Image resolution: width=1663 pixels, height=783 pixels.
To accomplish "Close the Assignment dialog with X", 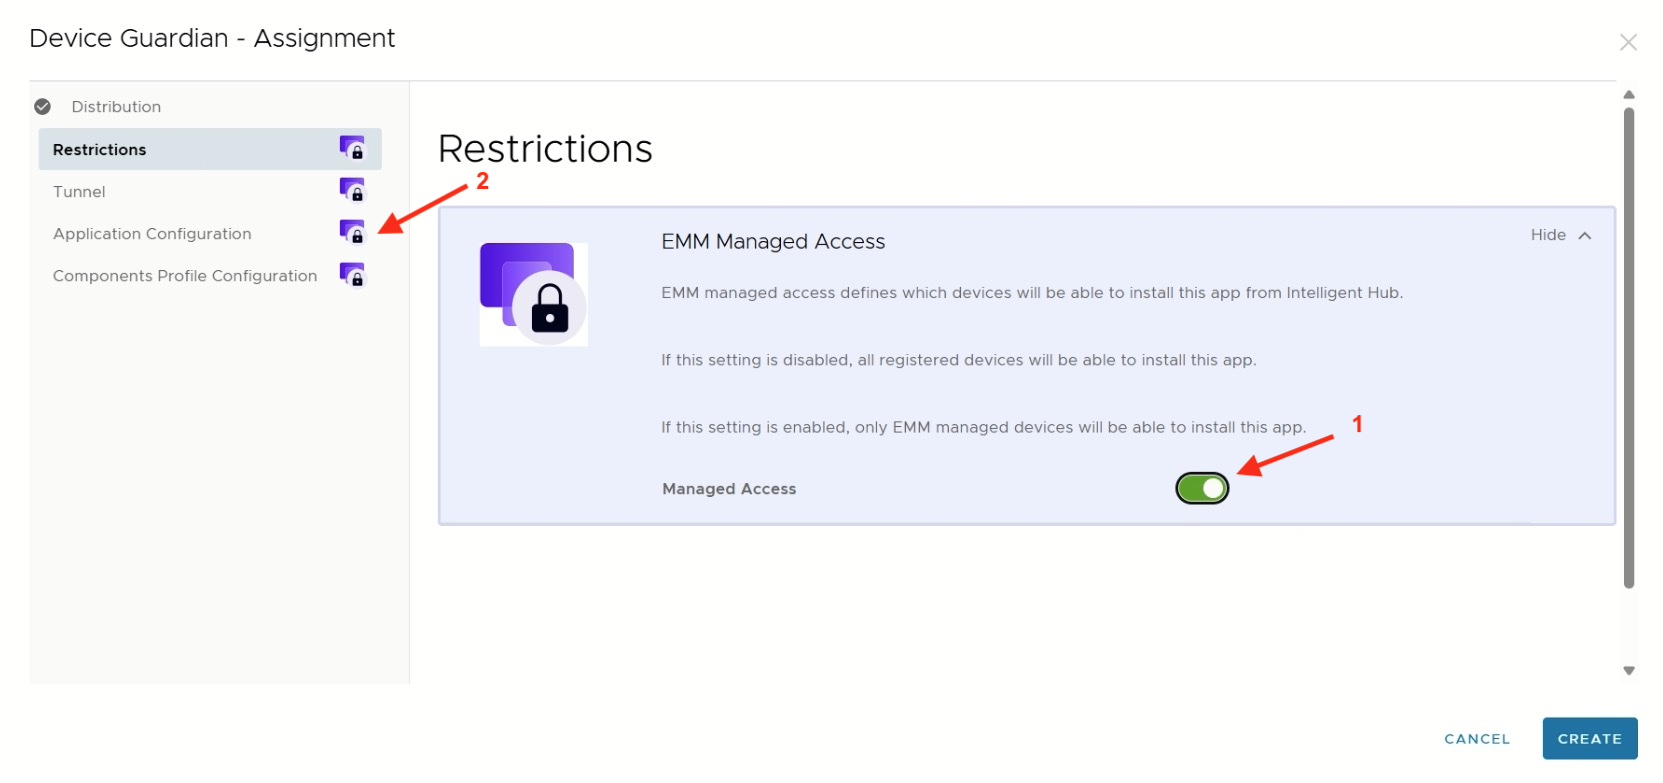I will [1628, 42].
